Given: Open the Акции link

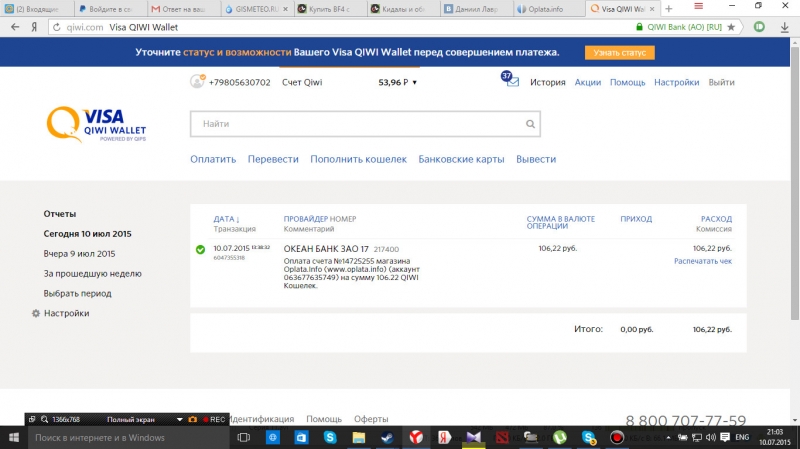Looking at the screenshot, I should (x=588, y=82).
